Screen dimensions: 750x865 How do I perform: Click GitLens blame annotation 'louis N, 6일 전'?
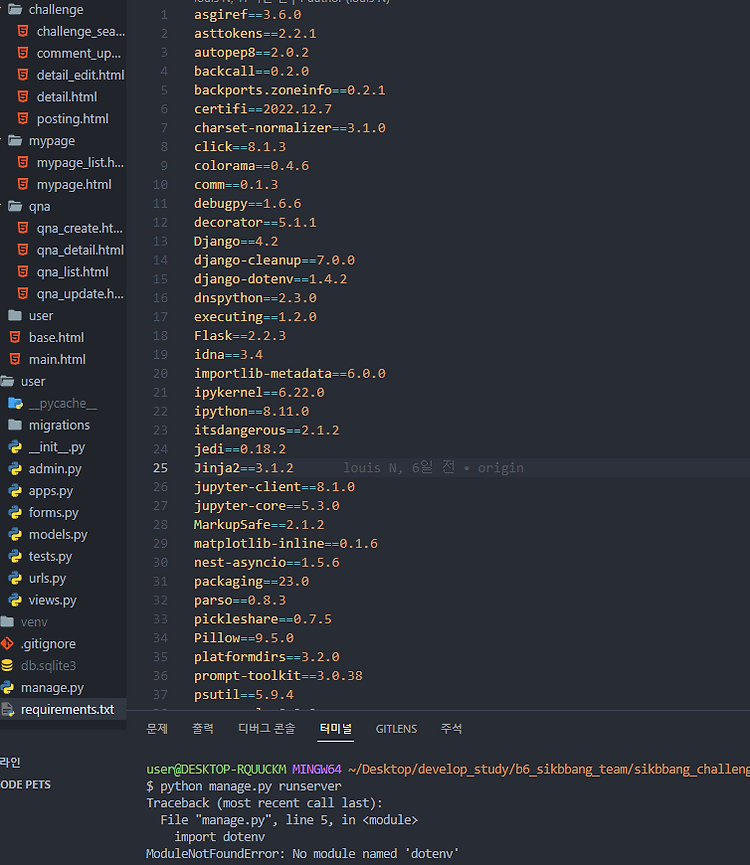pyautogui.click(x=399, y=468)
